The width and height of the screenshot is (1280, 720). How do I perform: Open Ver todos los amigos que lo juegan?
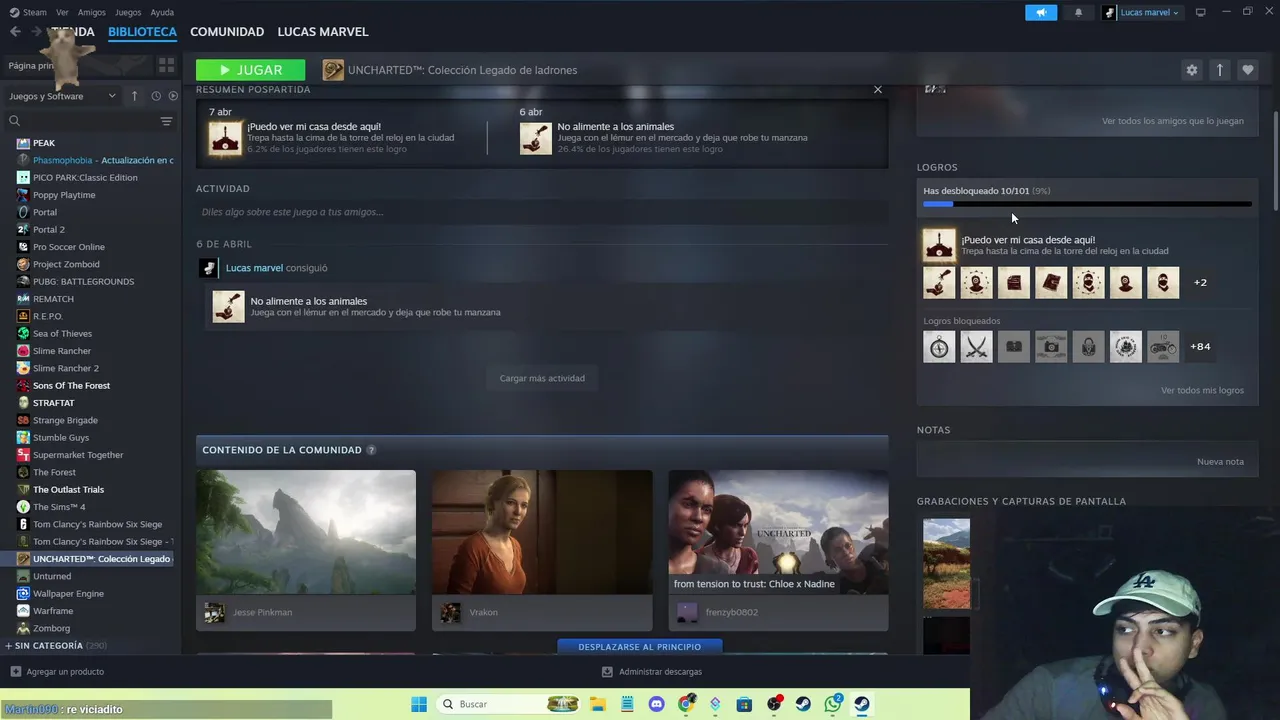1173,121
